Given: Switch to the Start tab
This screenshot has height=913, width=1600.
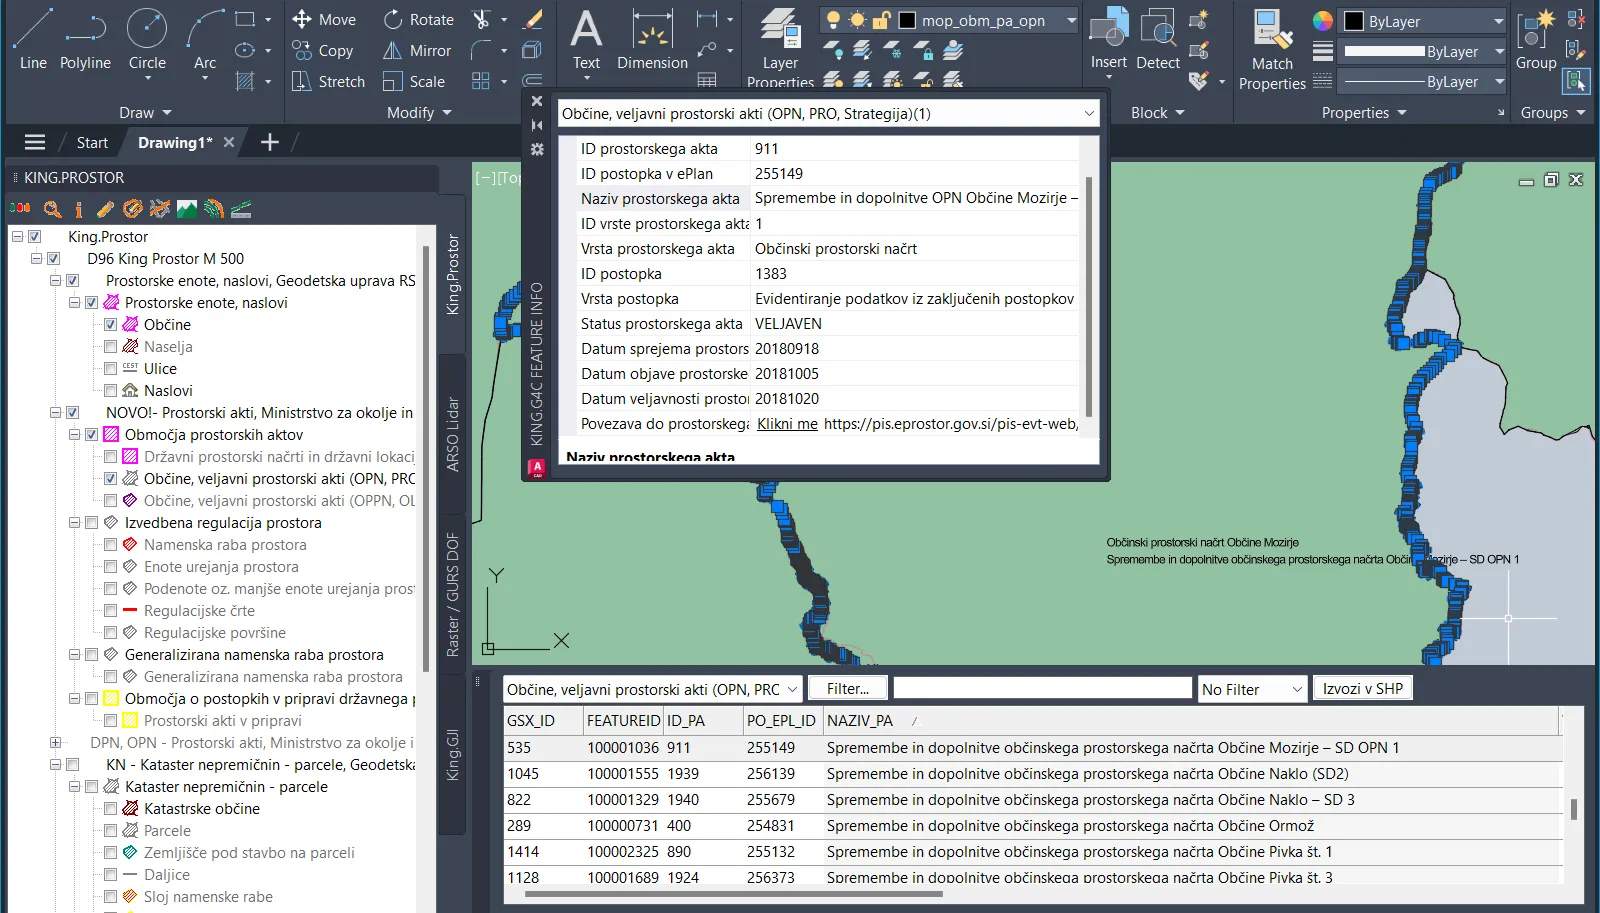Looking at the screenshot, I should coord(92,143).
